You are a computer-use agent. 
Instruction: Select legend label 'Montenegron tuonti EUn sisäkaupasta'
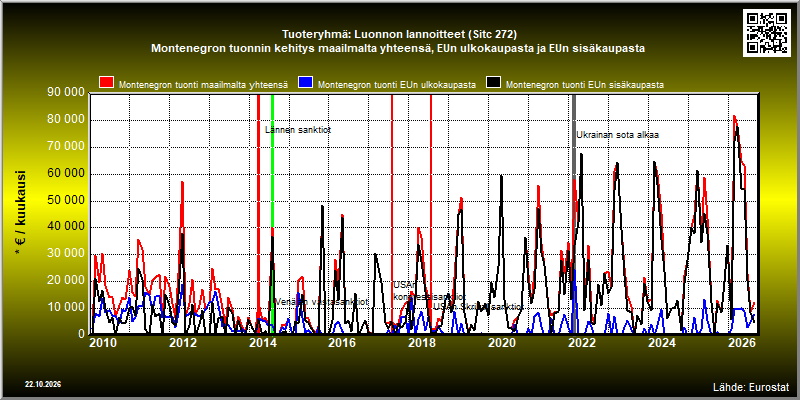(585, 85)
